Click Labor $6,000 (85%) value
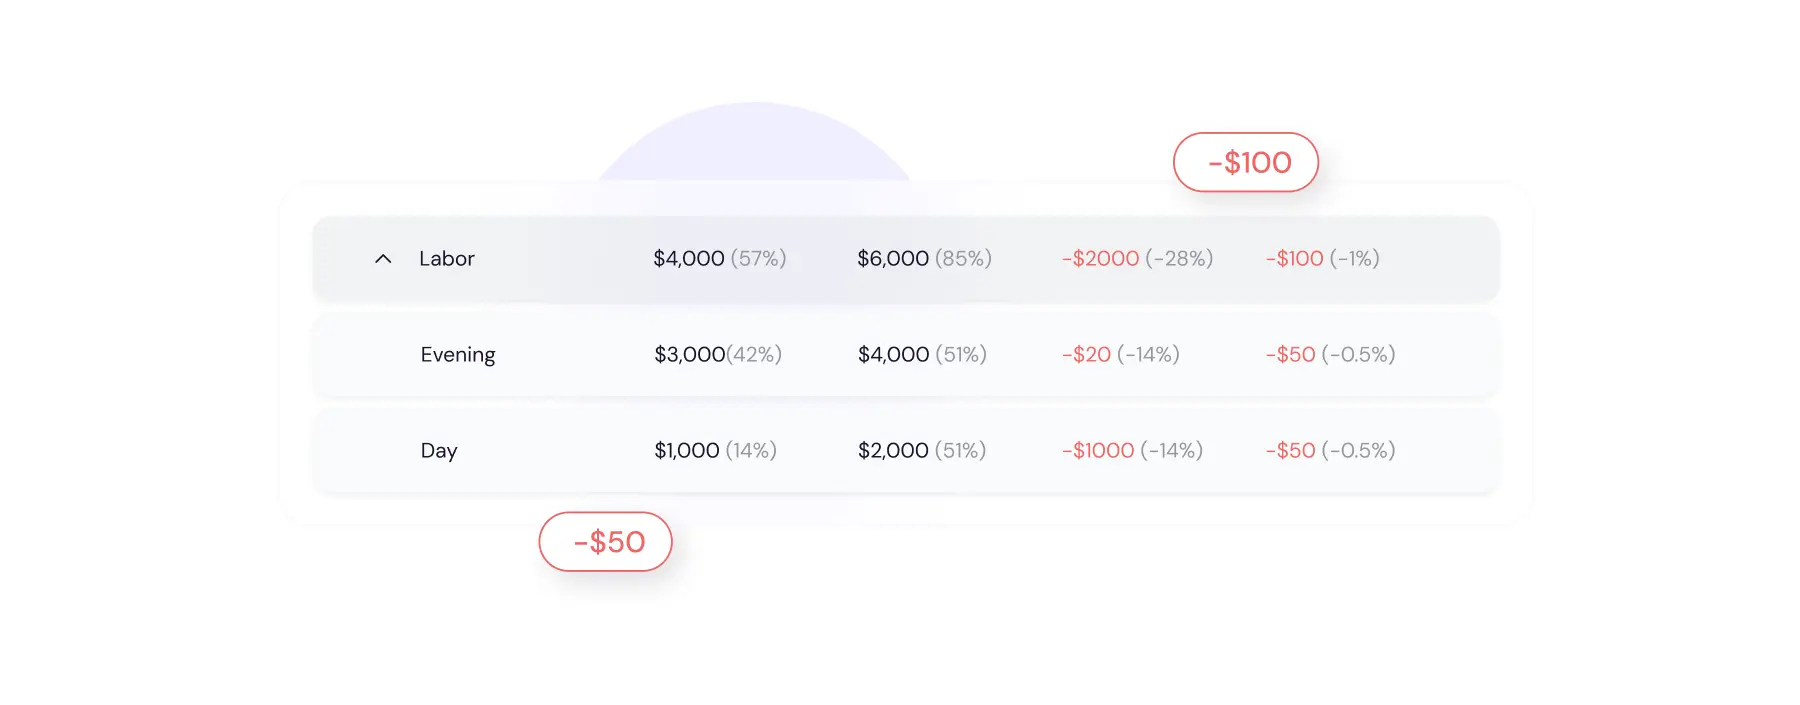Image resolution: width=1800 pixels, height=705 pixels. click(925, 259)
